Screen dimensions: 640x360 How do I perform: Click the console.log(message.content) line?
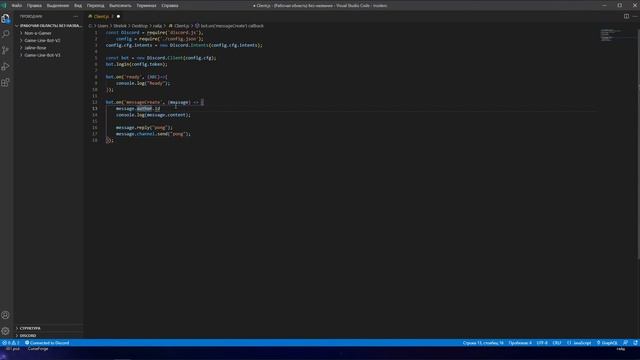click(153, 115)
